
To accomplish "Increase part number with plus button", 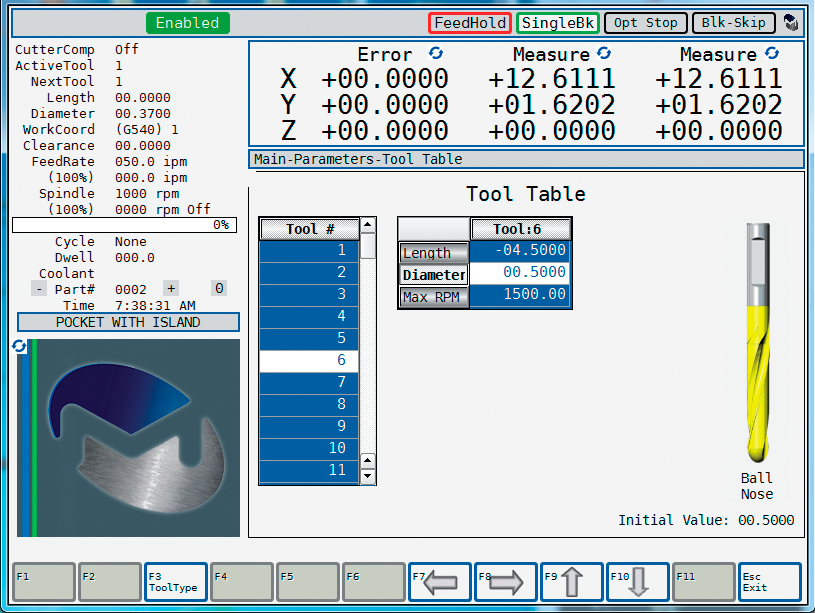I will 170,289.
